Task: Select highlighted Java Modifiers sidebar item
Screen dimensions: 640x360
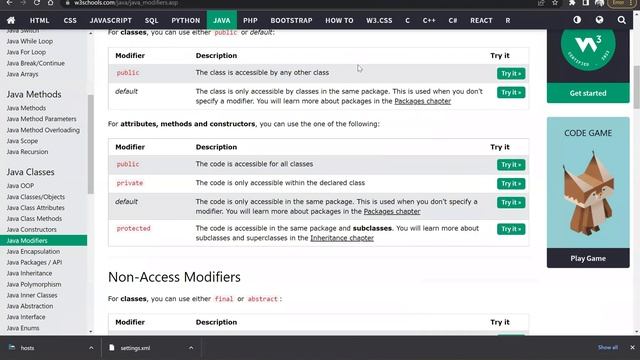Action: click(x=43, y=241)
